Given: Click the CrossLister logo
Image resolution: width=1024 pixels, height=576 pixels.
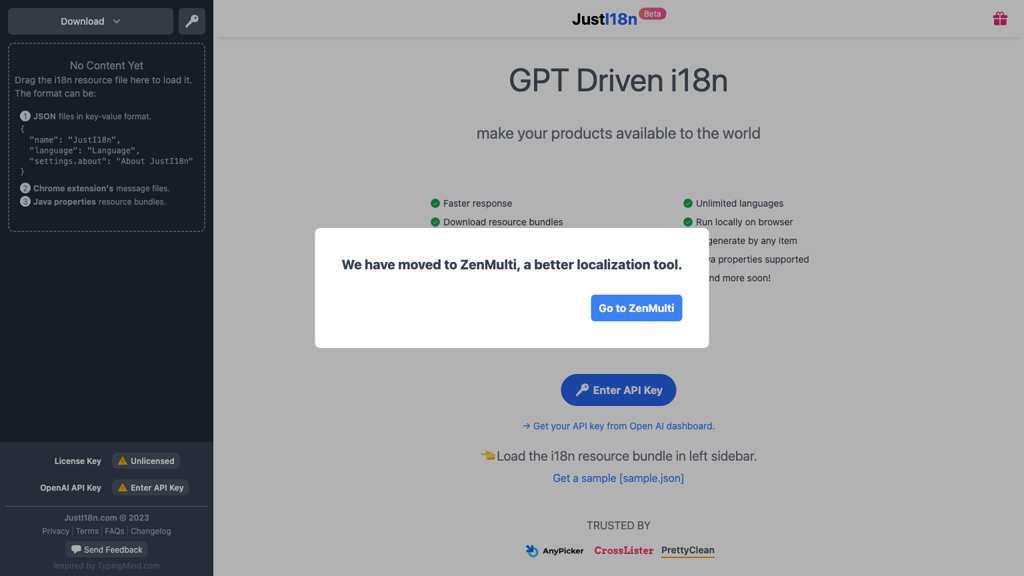Looking at the screenshot, I should click(x=623, y=551).
